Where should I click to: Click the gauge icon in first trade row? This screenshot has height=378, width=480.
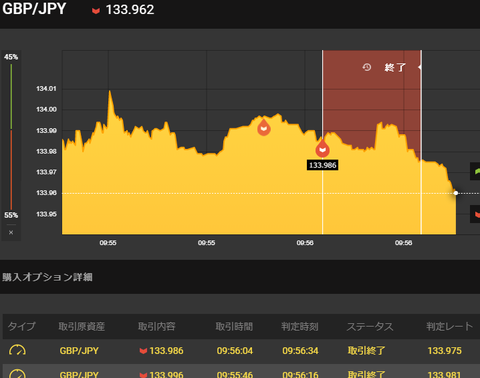coord(17,350)
